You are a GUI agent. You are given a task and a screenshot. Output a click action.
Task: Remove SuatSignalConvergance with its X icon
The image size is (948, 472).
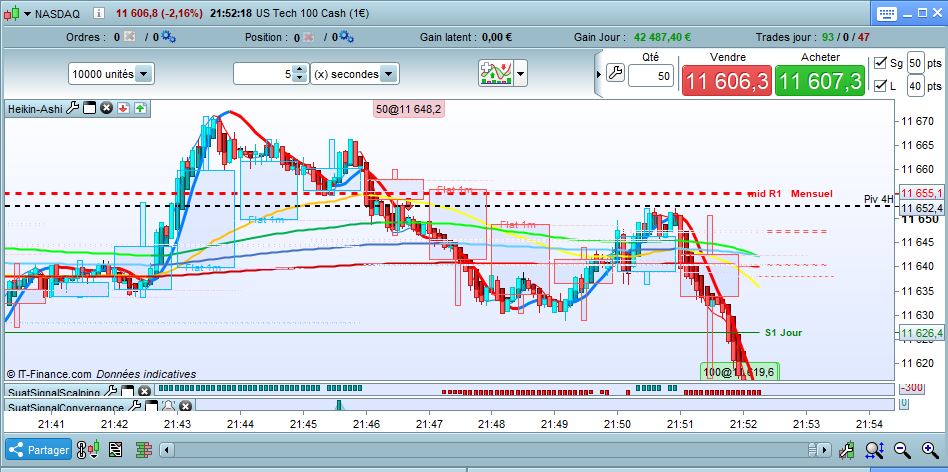[x=186, y=406]
